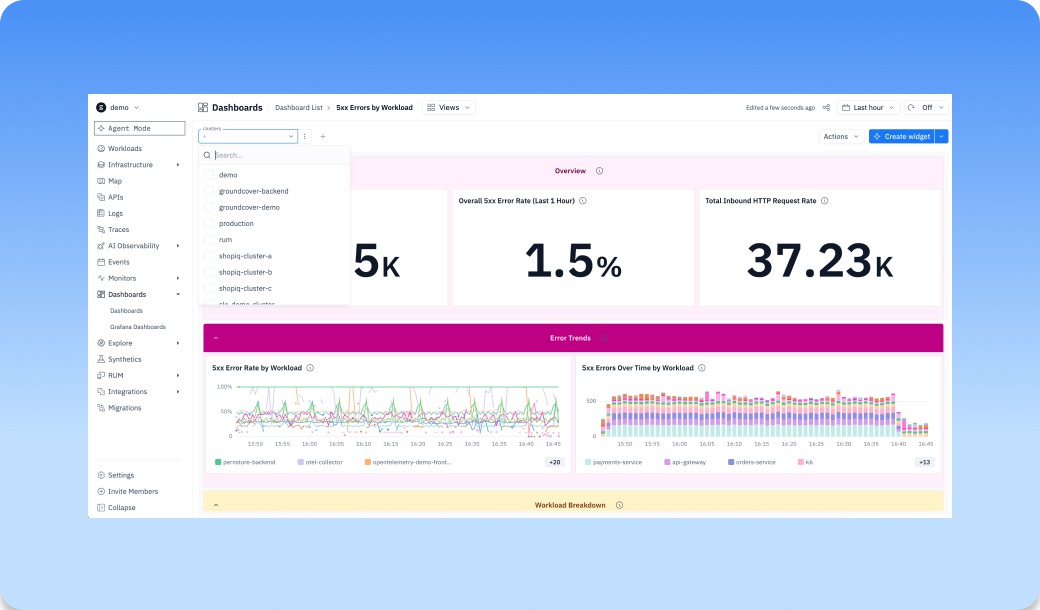Image resolution: width=1040 pixels, height=610 pixels.
Task: Show info for 5xx Errors Over Time by Workload
Action: point(702,368)
